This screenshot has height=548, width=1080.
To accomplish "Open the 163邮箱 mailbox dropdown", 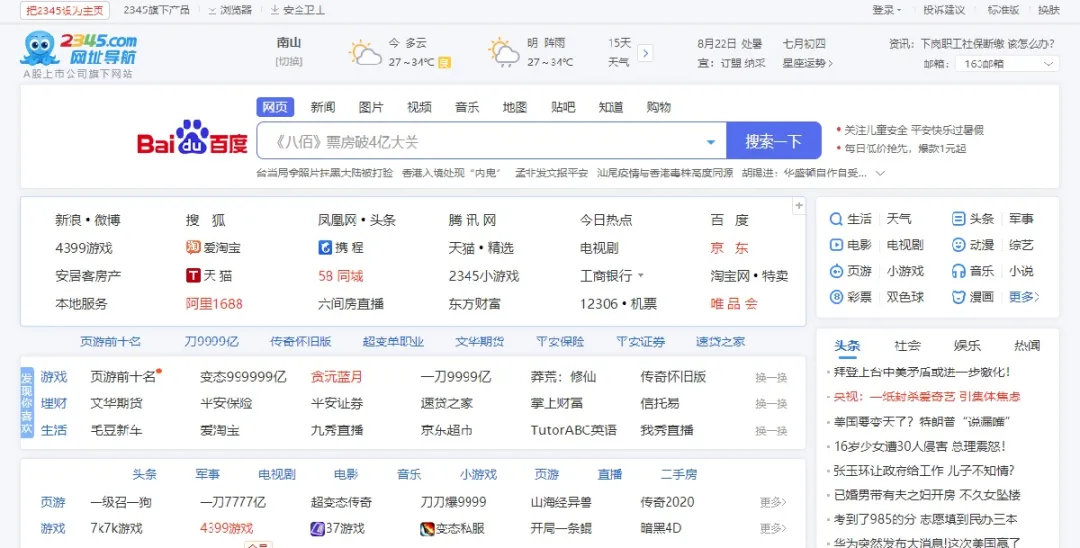I will tap(1006, 63).
